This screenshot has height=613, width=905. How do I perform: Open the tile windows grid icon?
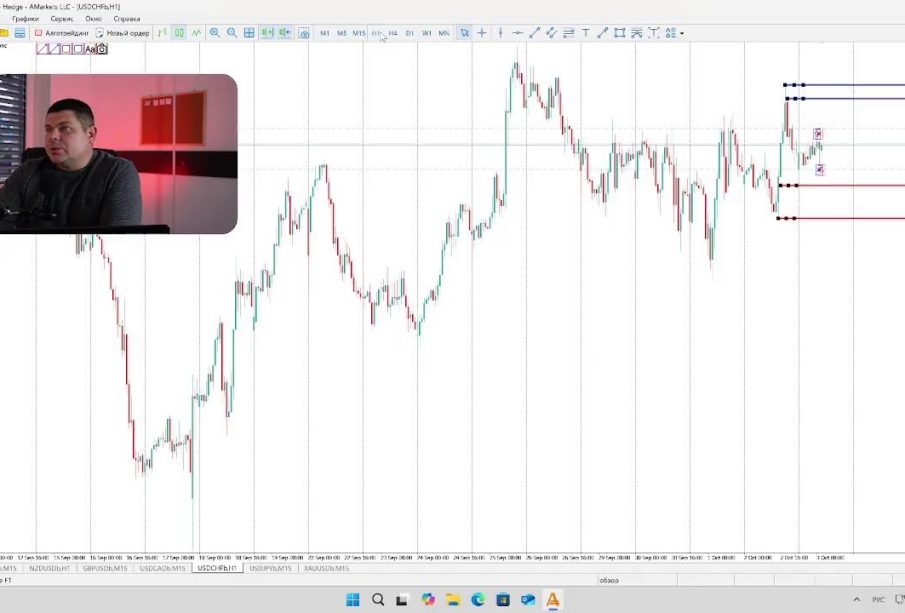click(x=249, y=33)
